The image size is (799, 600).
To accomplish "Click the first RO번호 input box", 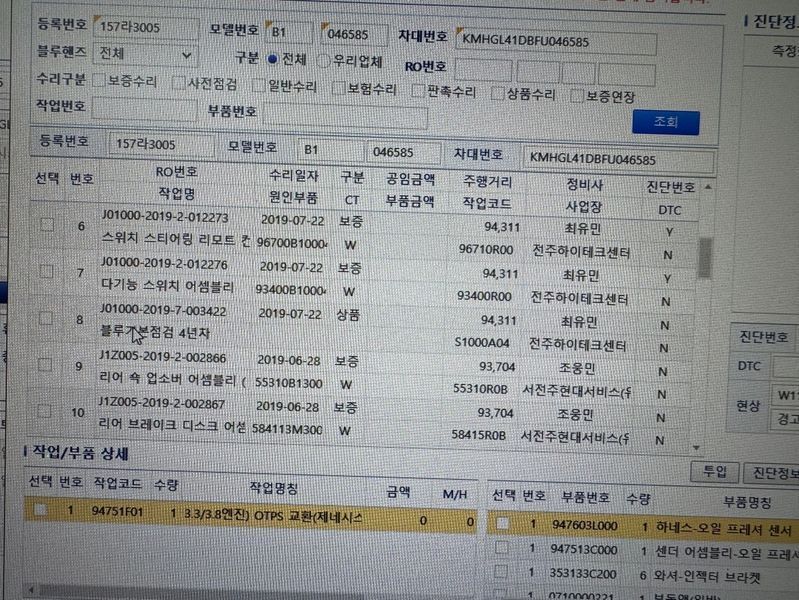I will point(484,70).
